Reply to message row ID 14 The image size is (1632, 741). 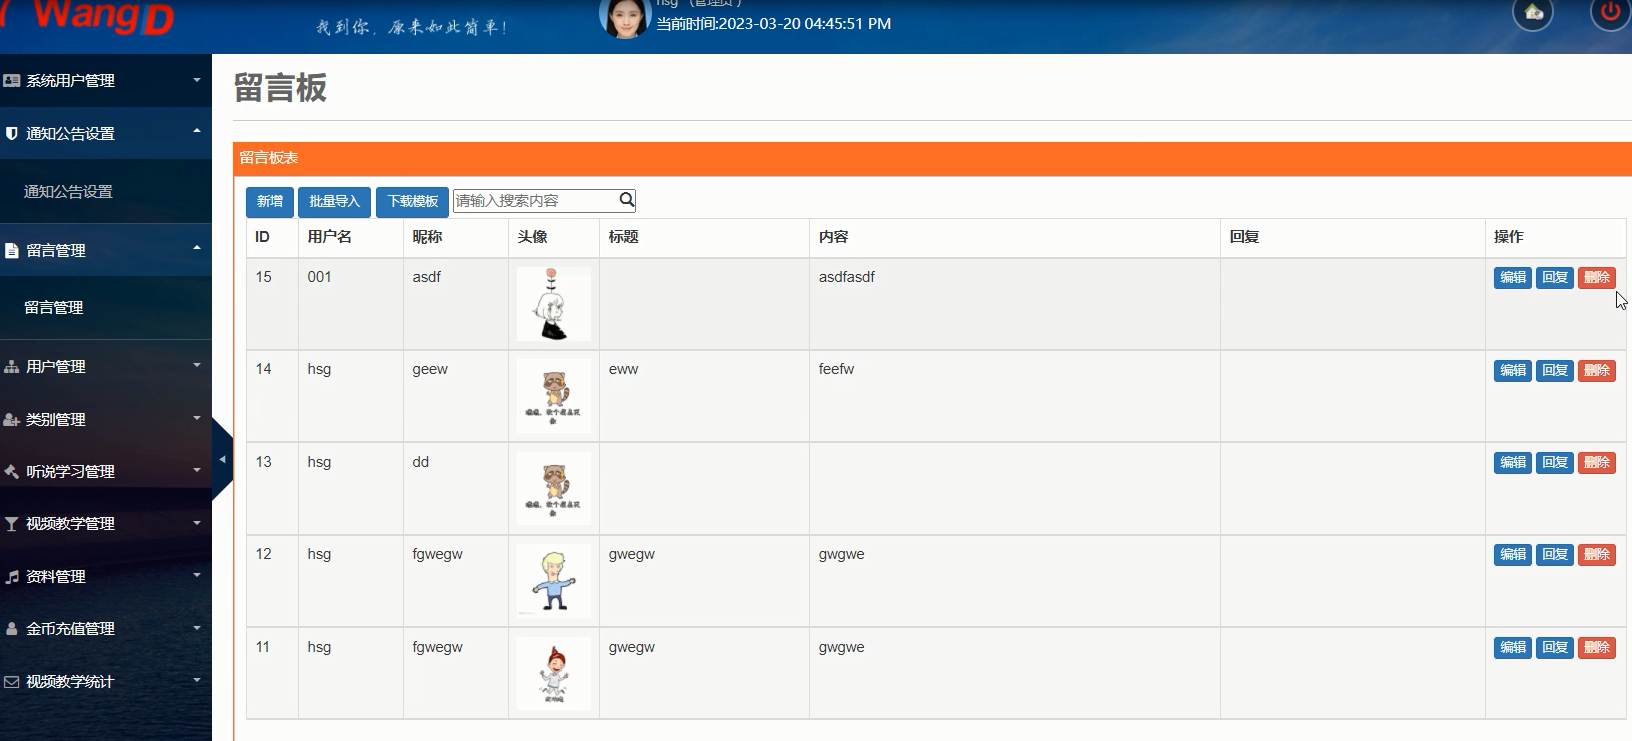(1555, 371)
